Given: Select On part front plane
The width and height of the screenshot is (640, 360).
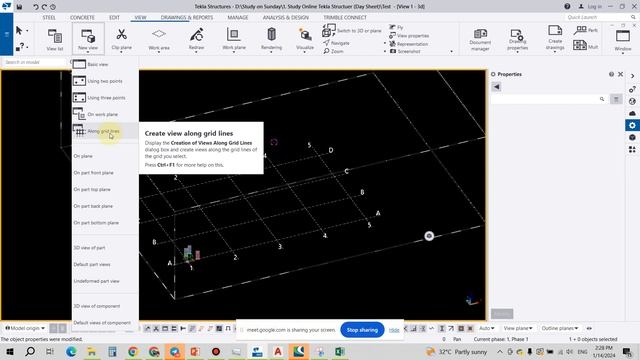Looking at the screenshot, I should pyautogui.click(x=105, y=173).
